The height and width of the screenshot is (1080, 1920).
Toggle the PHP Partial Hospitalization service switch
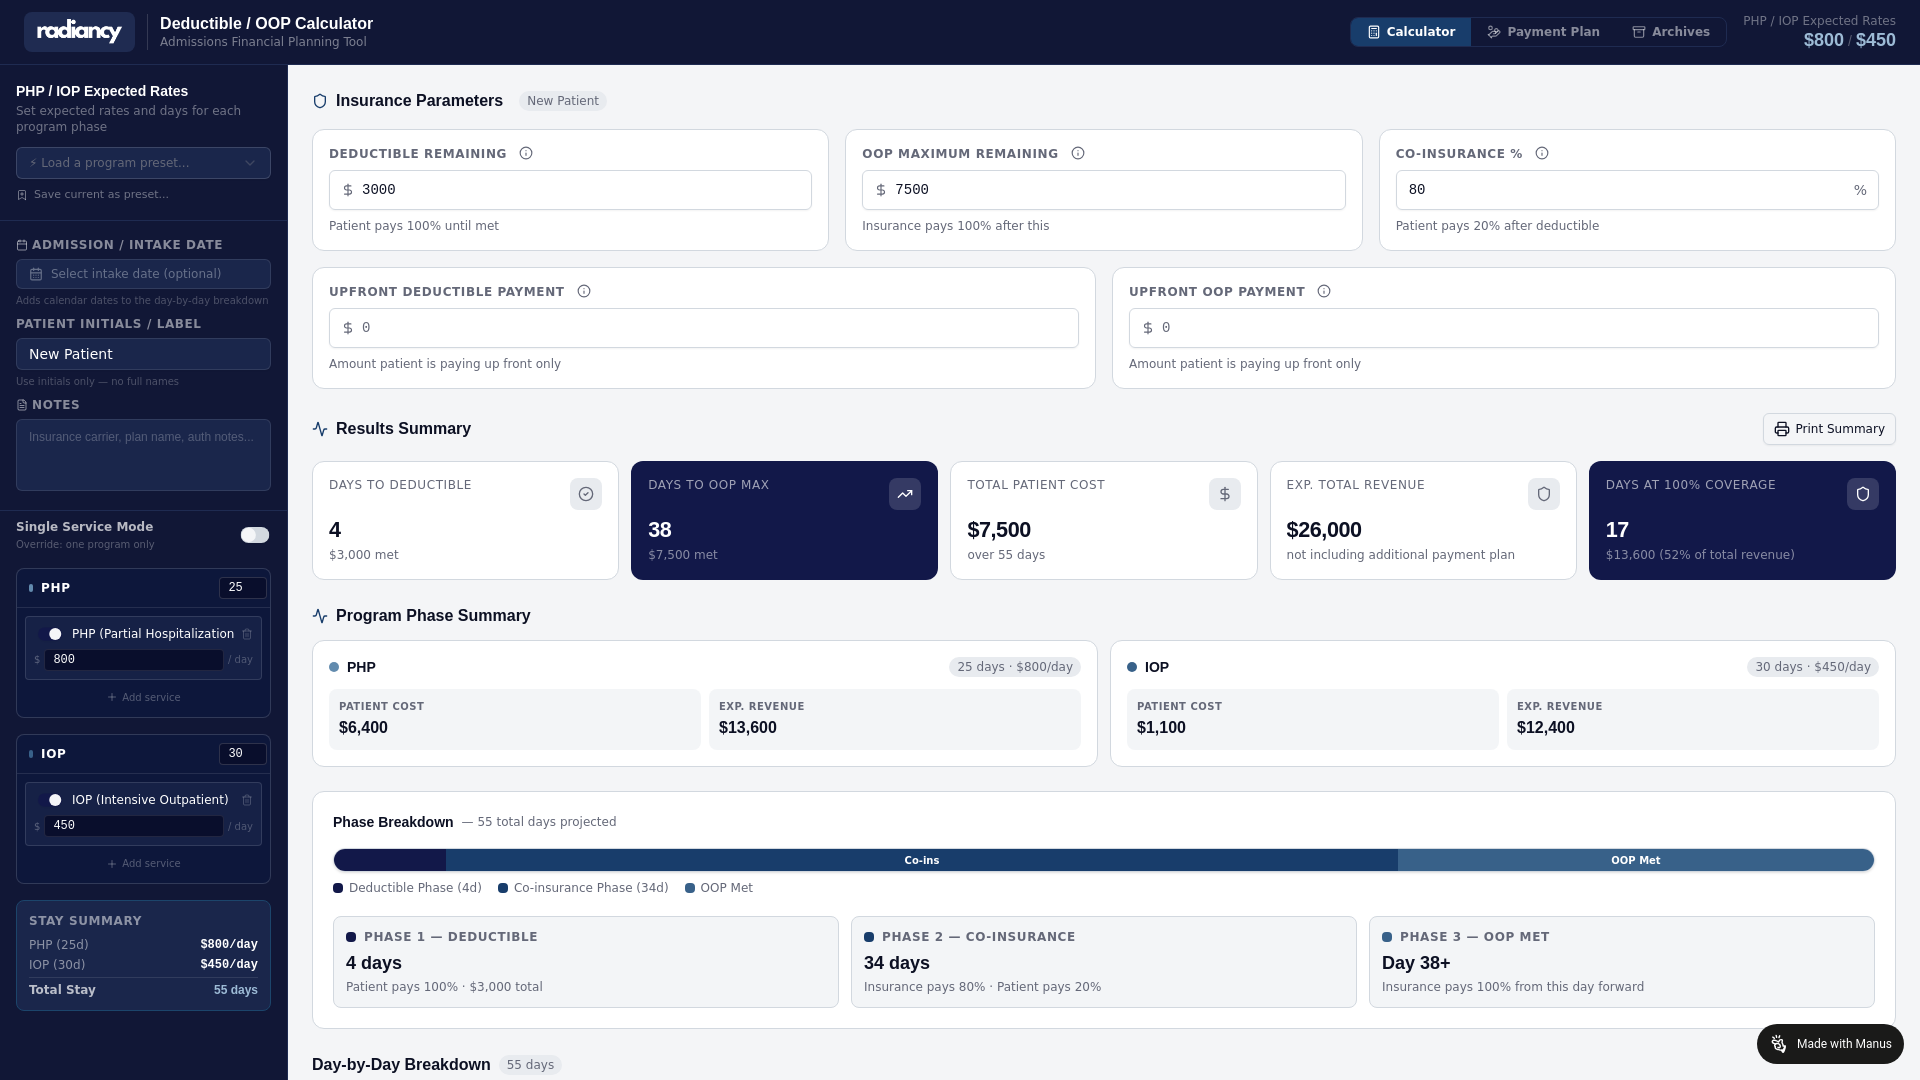[51, 634]
